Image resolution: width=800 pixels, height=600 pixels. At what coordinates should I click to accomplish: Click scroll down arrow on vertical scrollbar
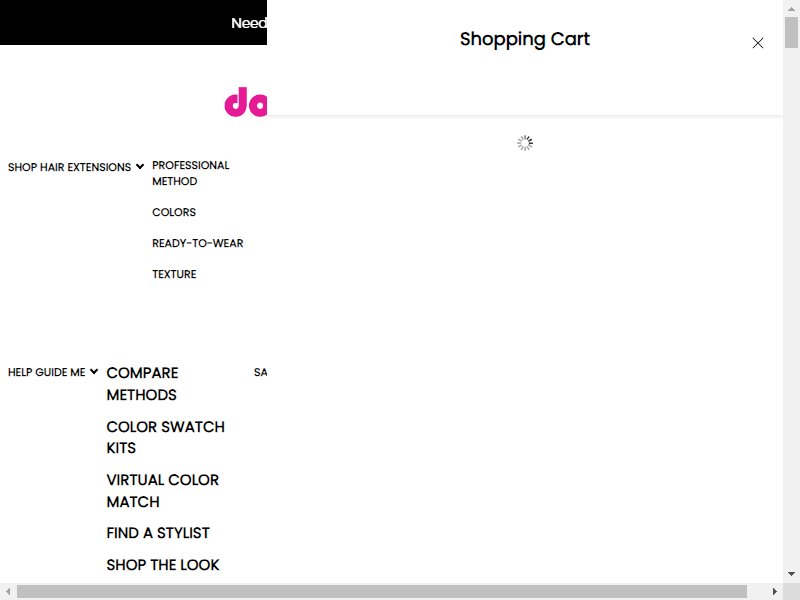[x=791, y=574]
